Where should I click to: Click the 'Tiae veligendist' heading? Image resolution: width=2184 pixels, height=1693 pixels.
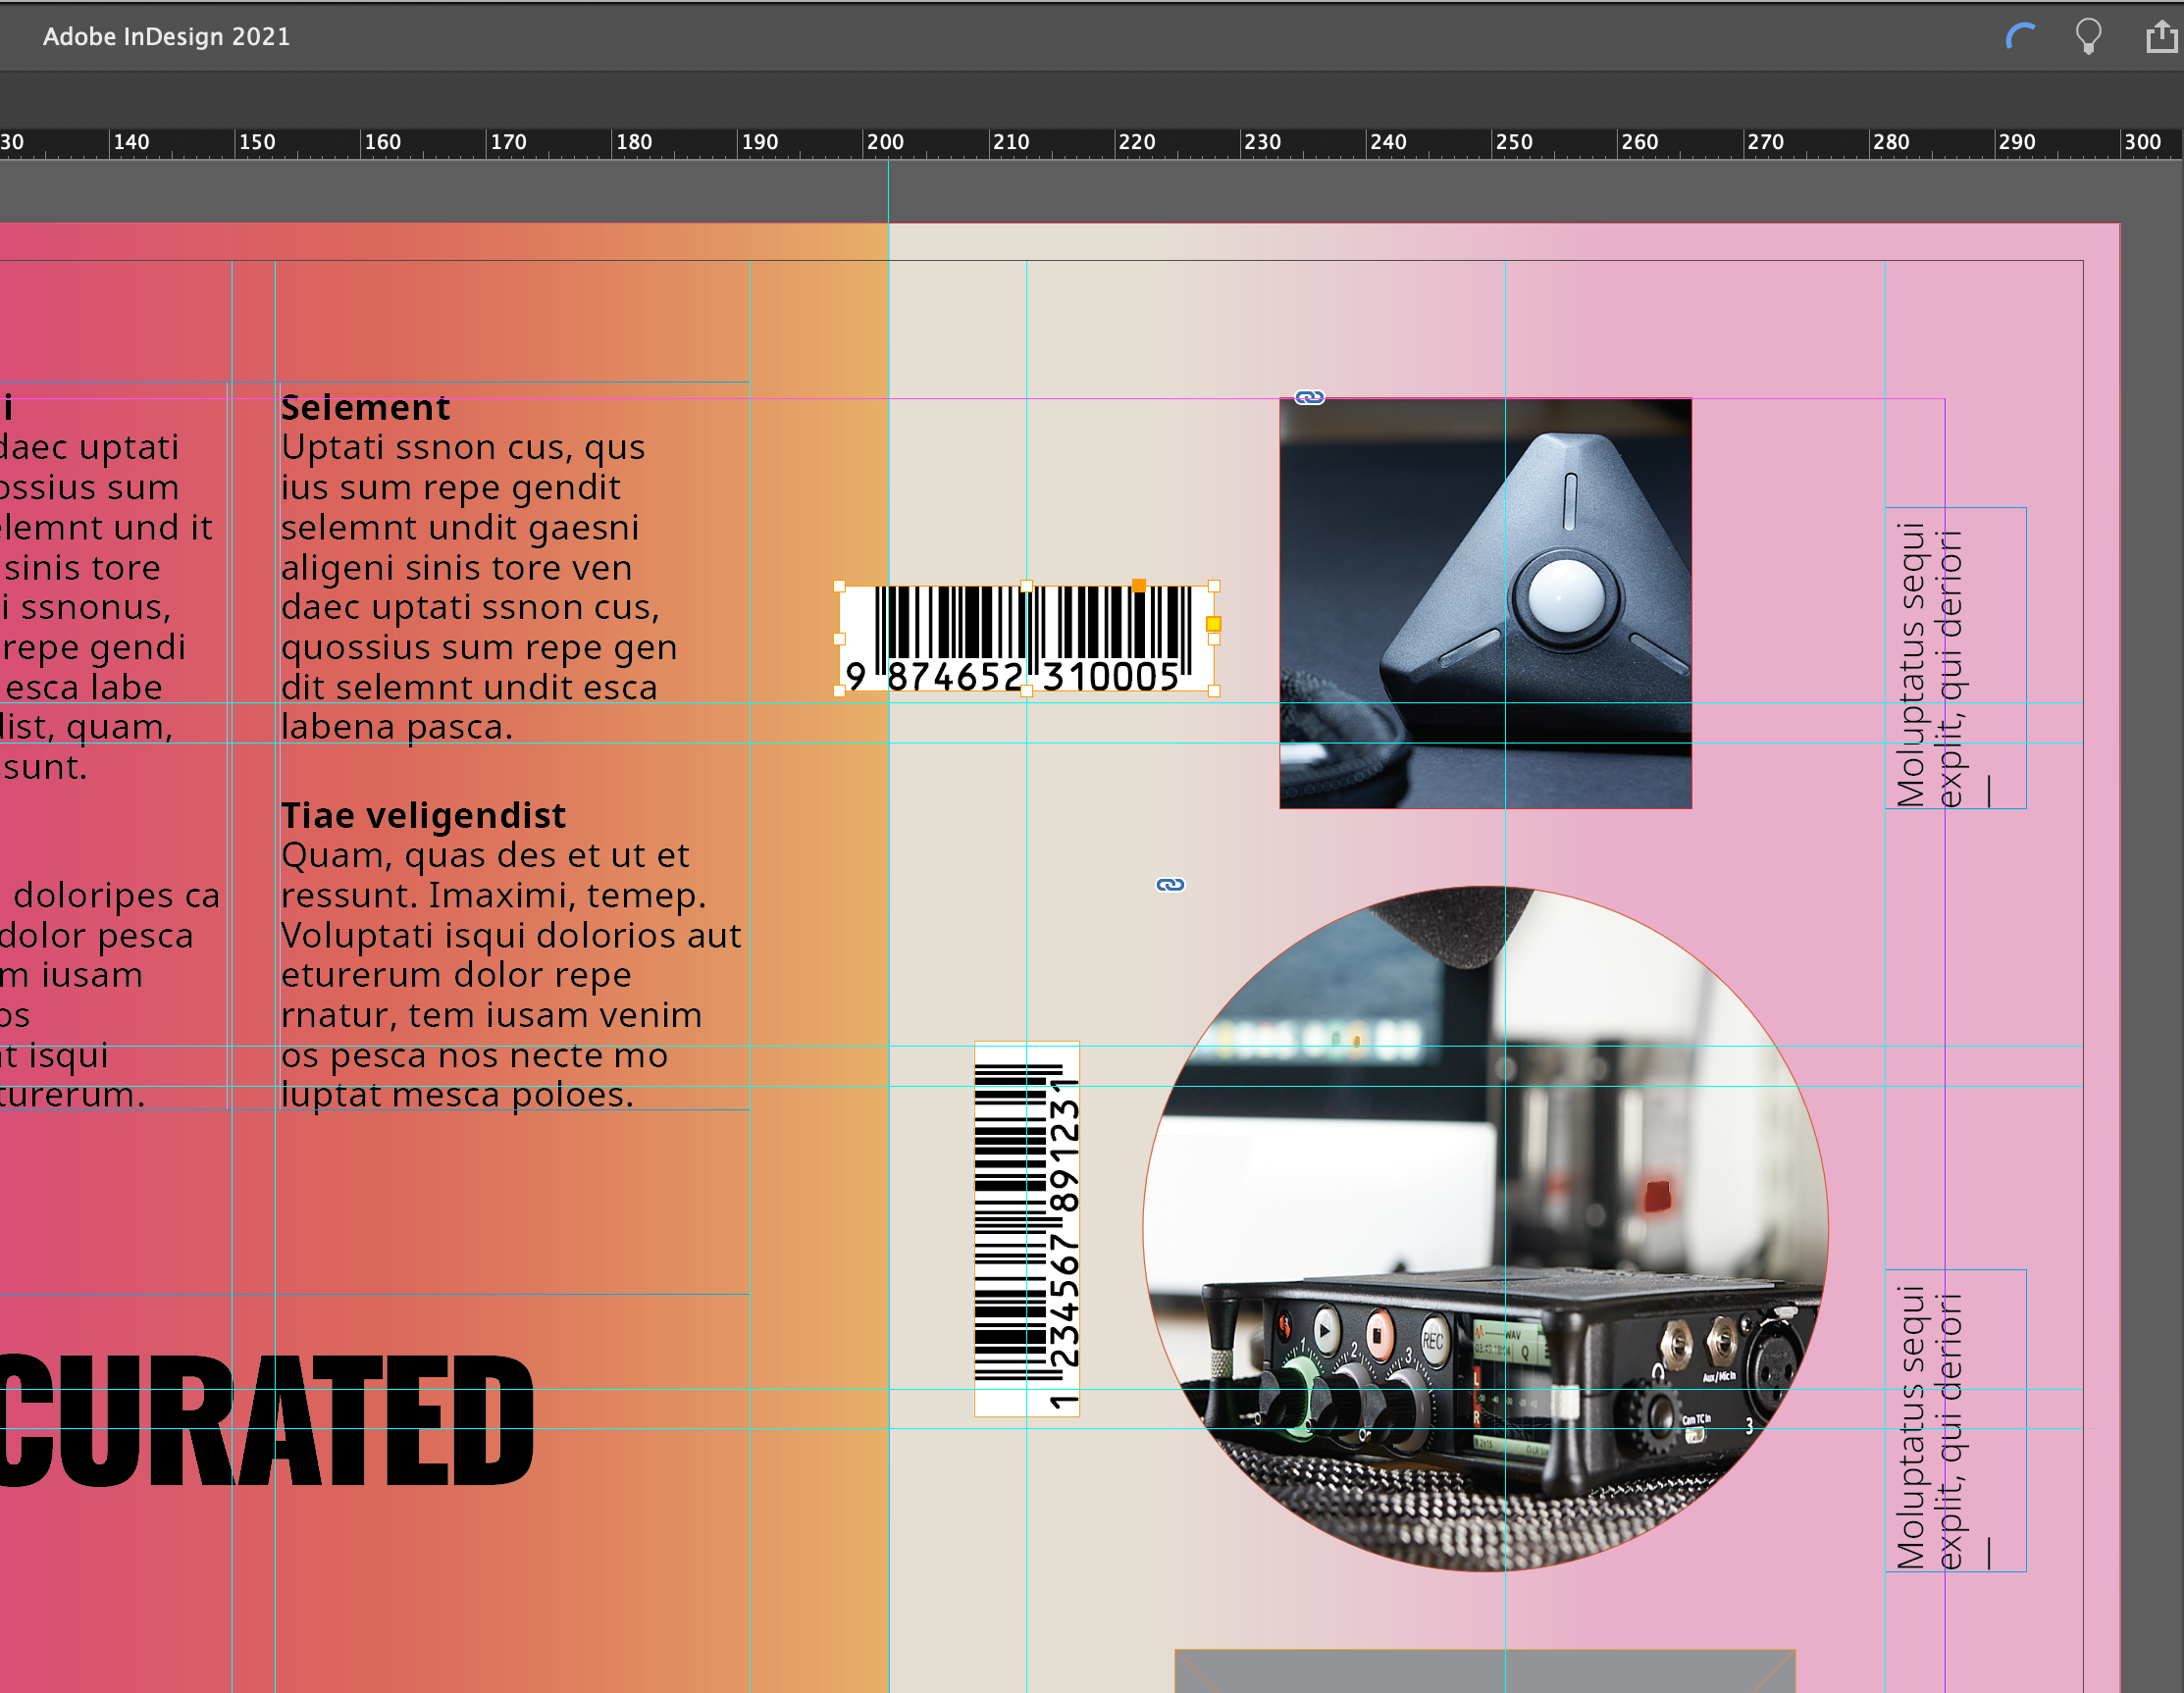click(x=423, y=815)
